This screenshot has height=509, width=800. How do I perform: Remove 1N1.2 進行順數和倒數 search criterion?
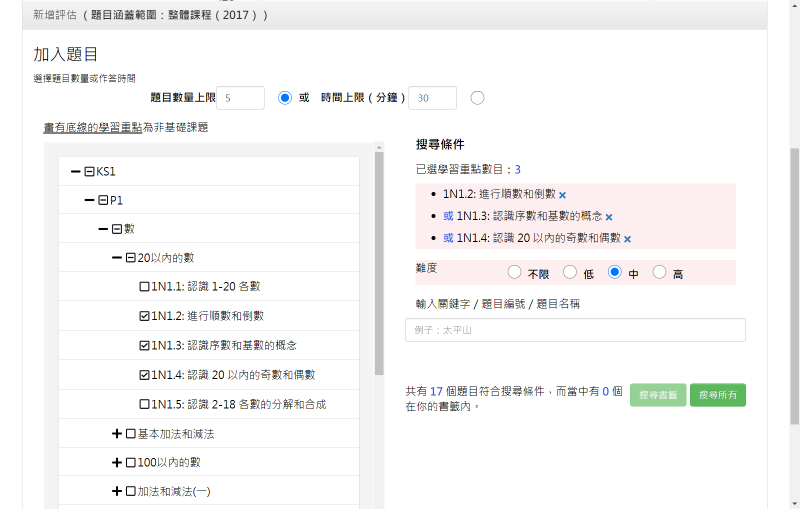(x=562, y=195)
